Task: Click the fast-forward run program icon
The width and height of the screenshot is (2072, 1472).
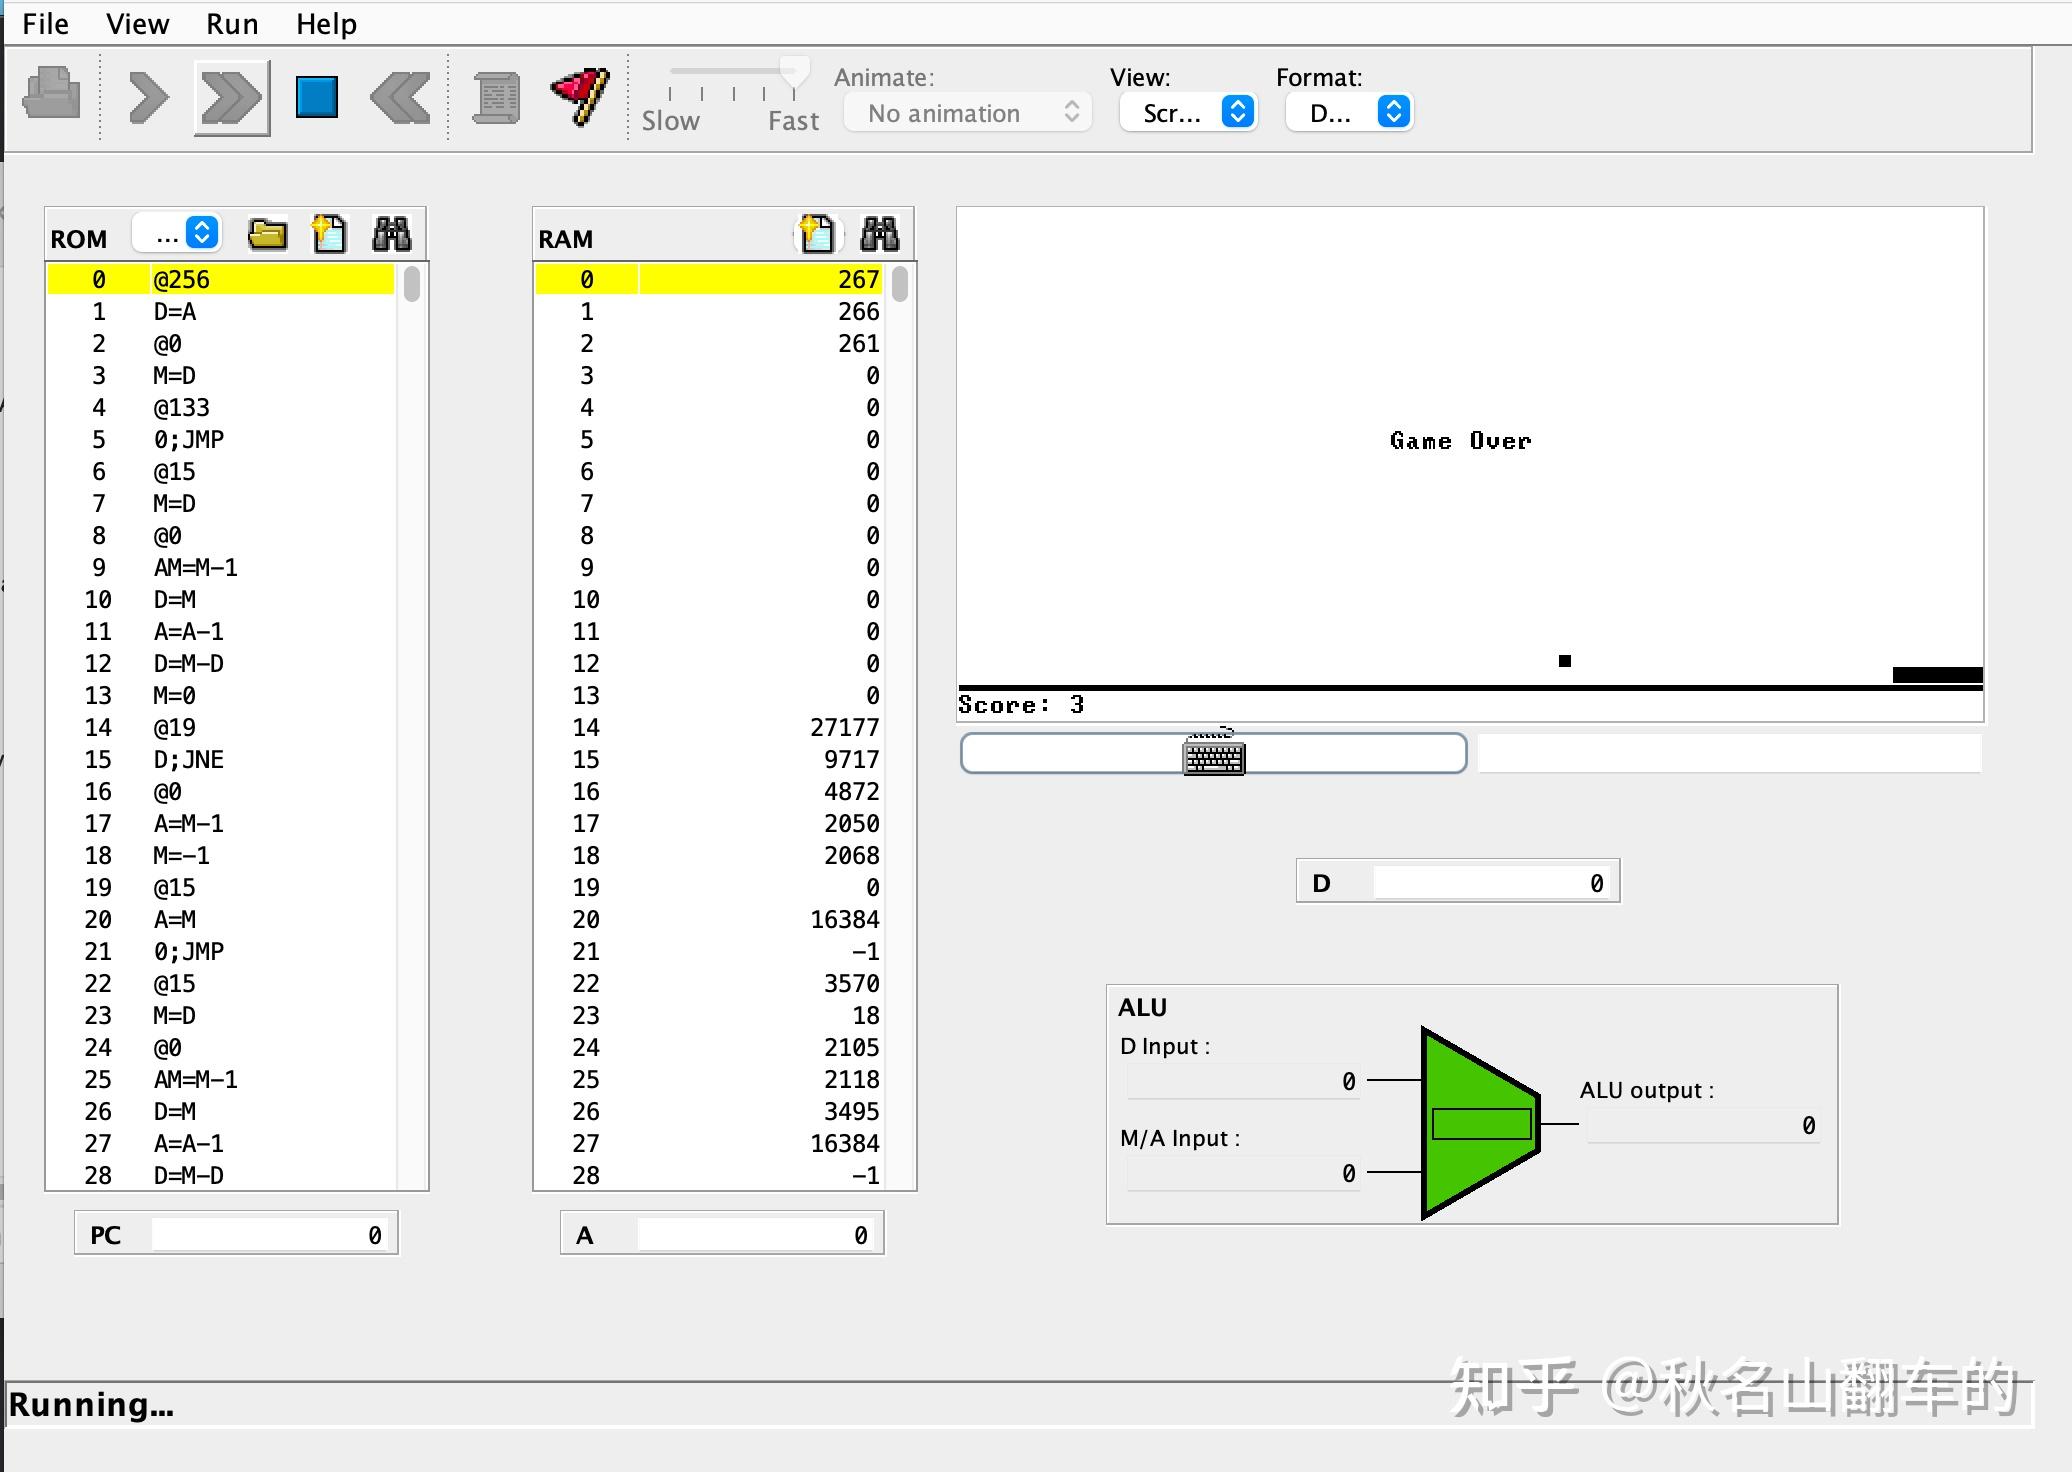Action: pos(230,97)
